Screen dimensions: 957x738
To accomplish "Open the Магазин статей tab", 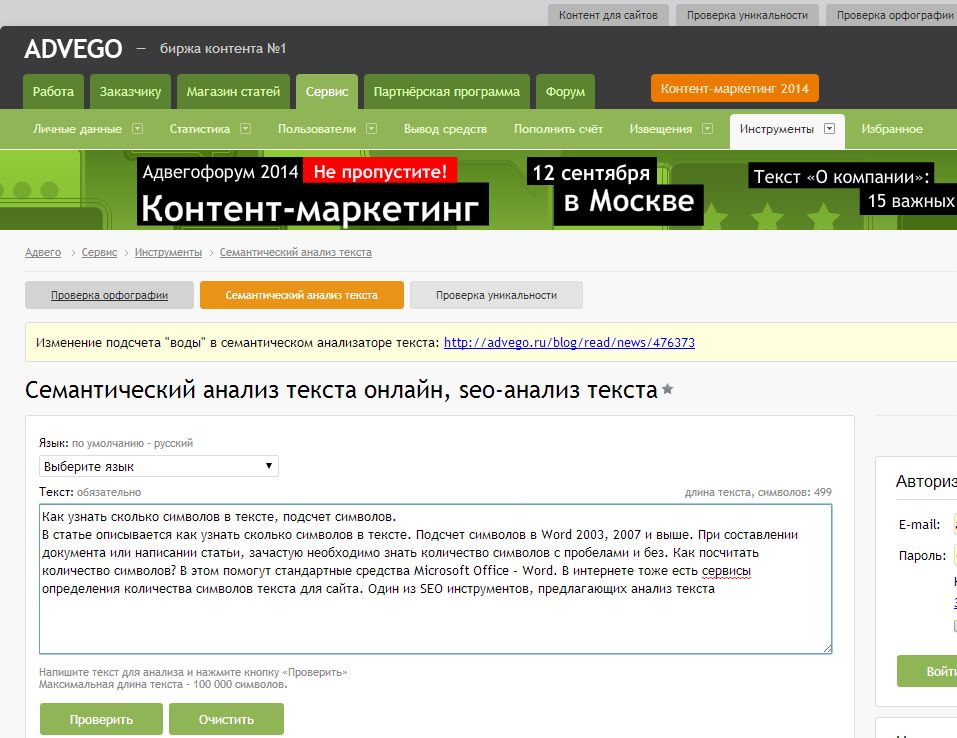I will pyautogui.click(x=233, y=91).
